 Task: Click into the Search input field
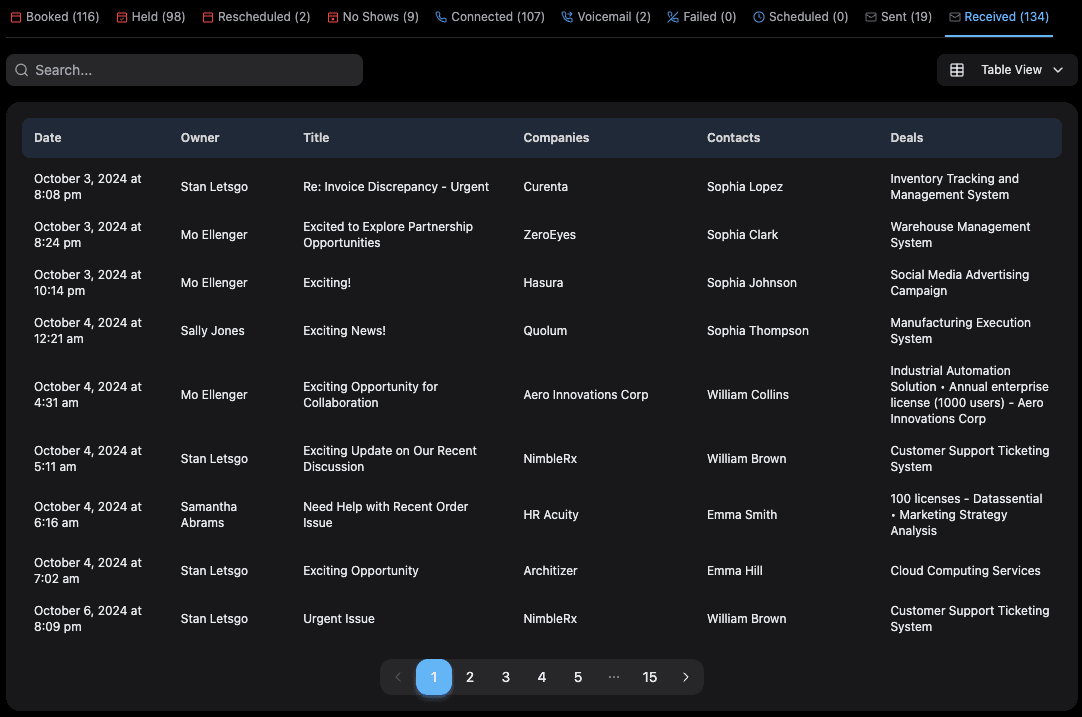[x=184, y=70]
